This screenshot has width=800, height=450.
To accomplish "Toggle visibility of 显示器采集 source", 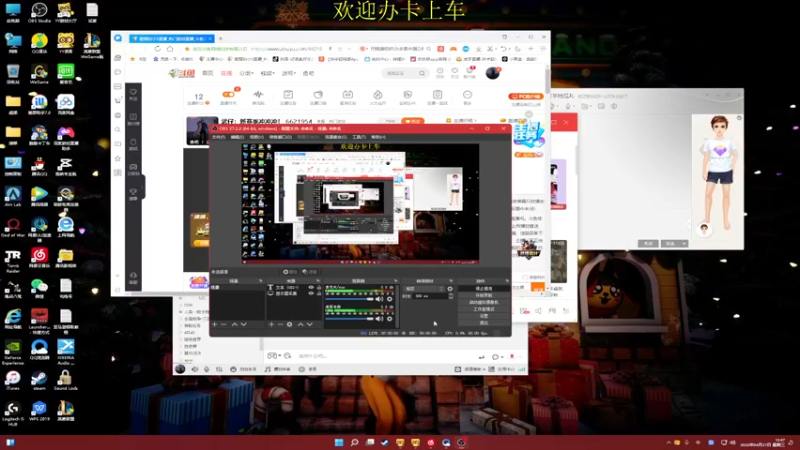I will point(311,294).
